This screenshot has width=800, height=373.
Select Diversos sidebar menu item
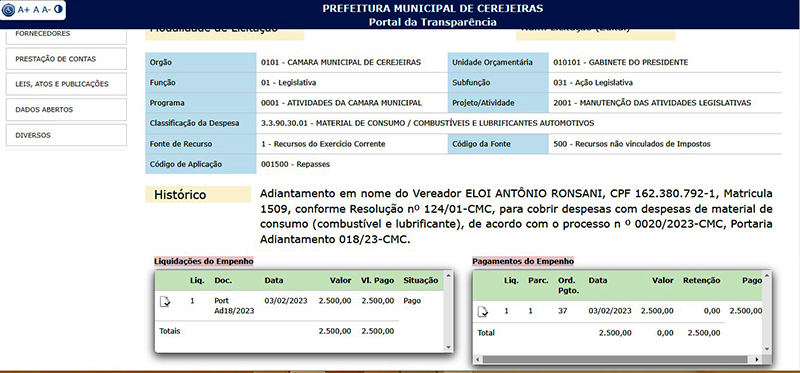coord(66,135)
